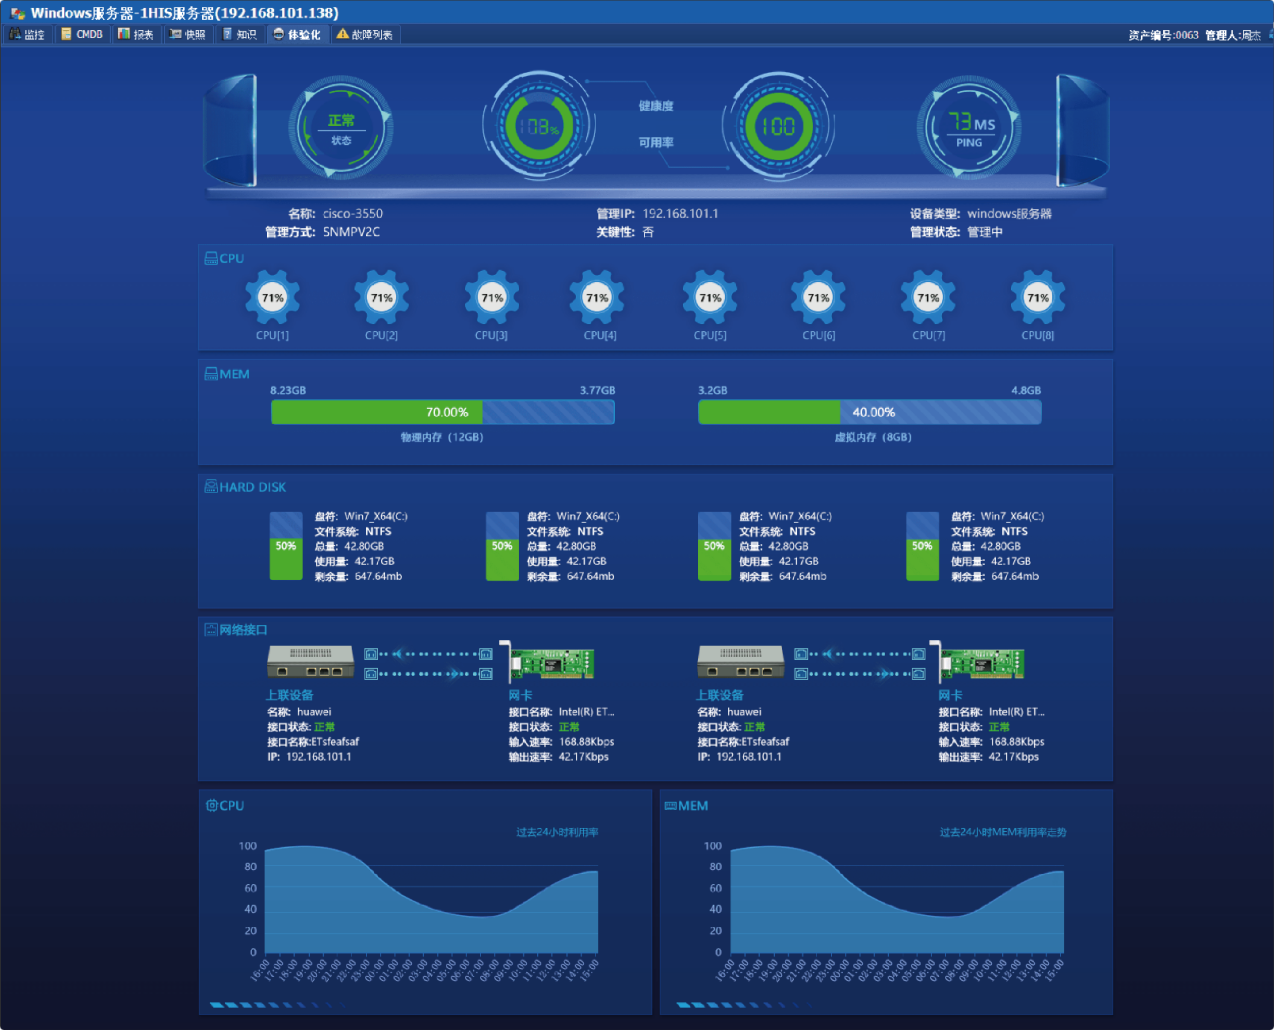
Task: Switch to the CMDB tab
Action: tap(81, 34)
